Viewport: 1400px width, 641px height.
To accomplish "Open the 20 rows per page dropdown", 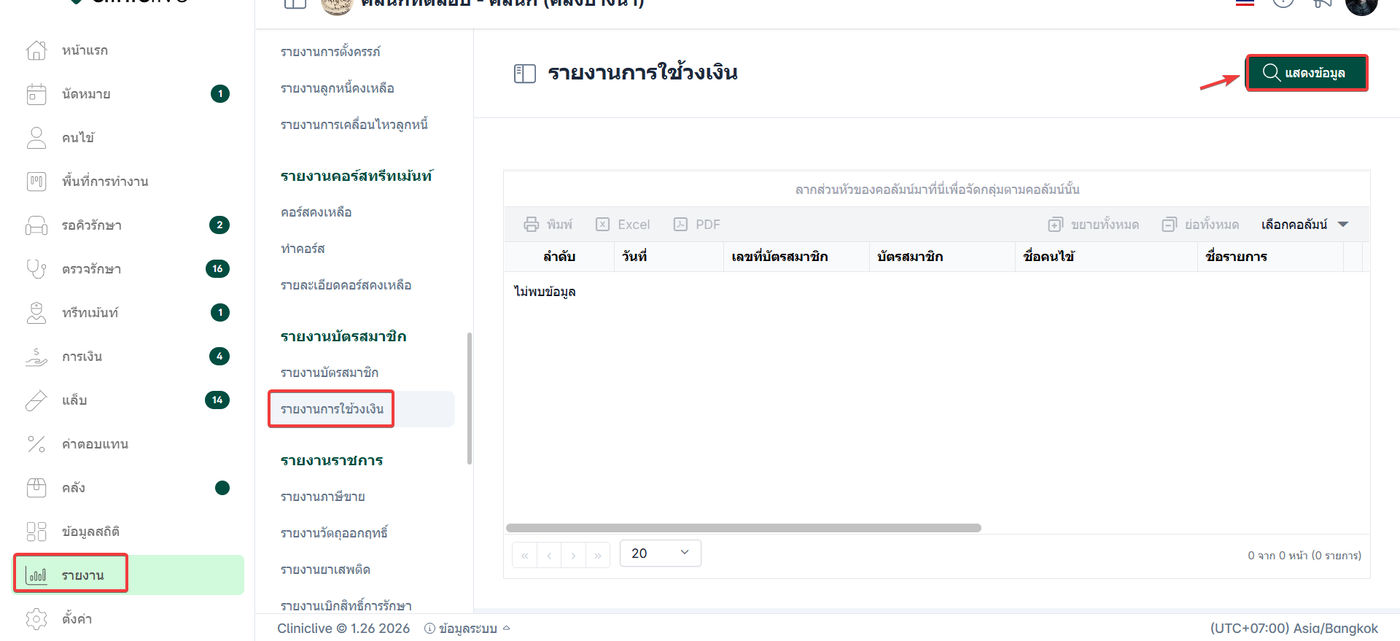I will (661, 553).
